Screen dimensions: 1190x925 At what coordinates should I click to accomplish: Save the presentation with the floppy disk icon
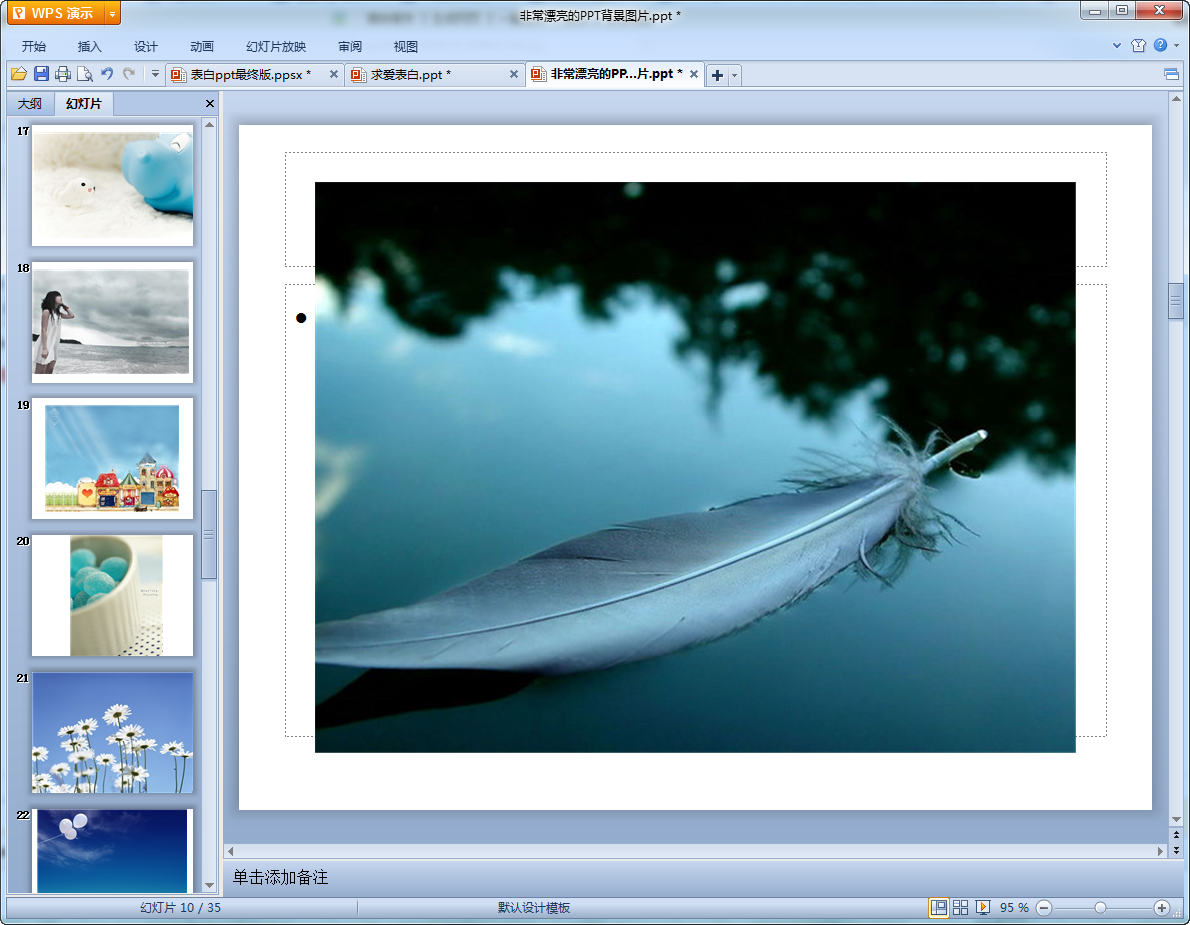pyautogui.click(x=41, y=74)
